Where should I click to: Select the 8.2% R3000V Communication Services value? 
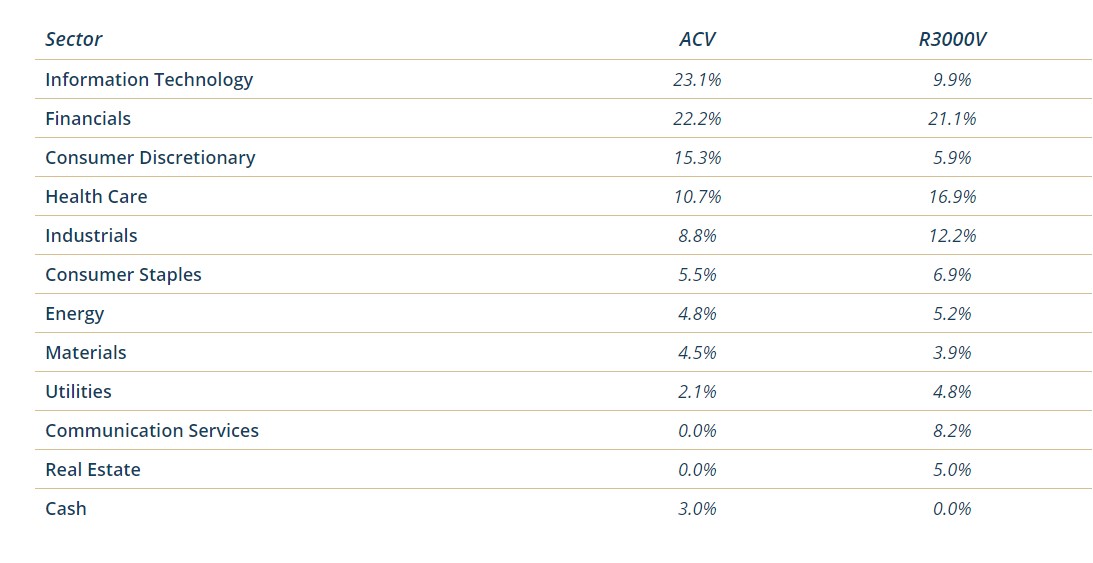[952, 430]
